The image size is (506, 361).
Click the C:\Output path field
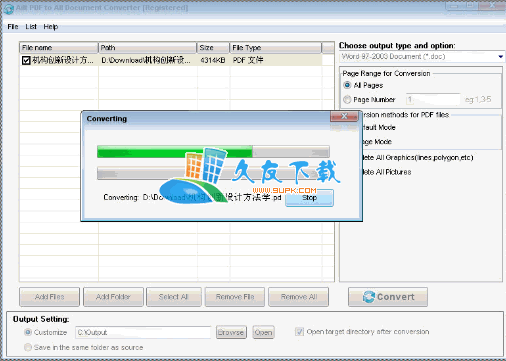pos(143,332)
